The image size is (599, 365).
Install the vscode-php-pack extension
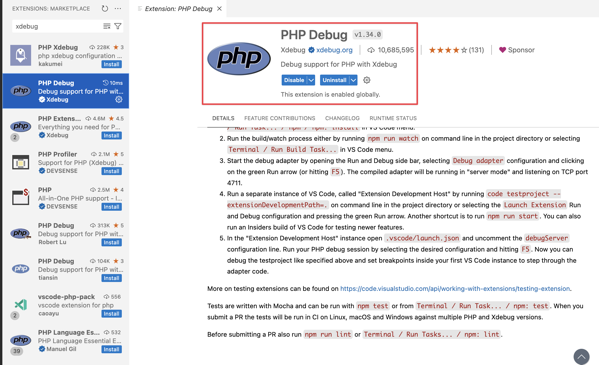[112, 314]
